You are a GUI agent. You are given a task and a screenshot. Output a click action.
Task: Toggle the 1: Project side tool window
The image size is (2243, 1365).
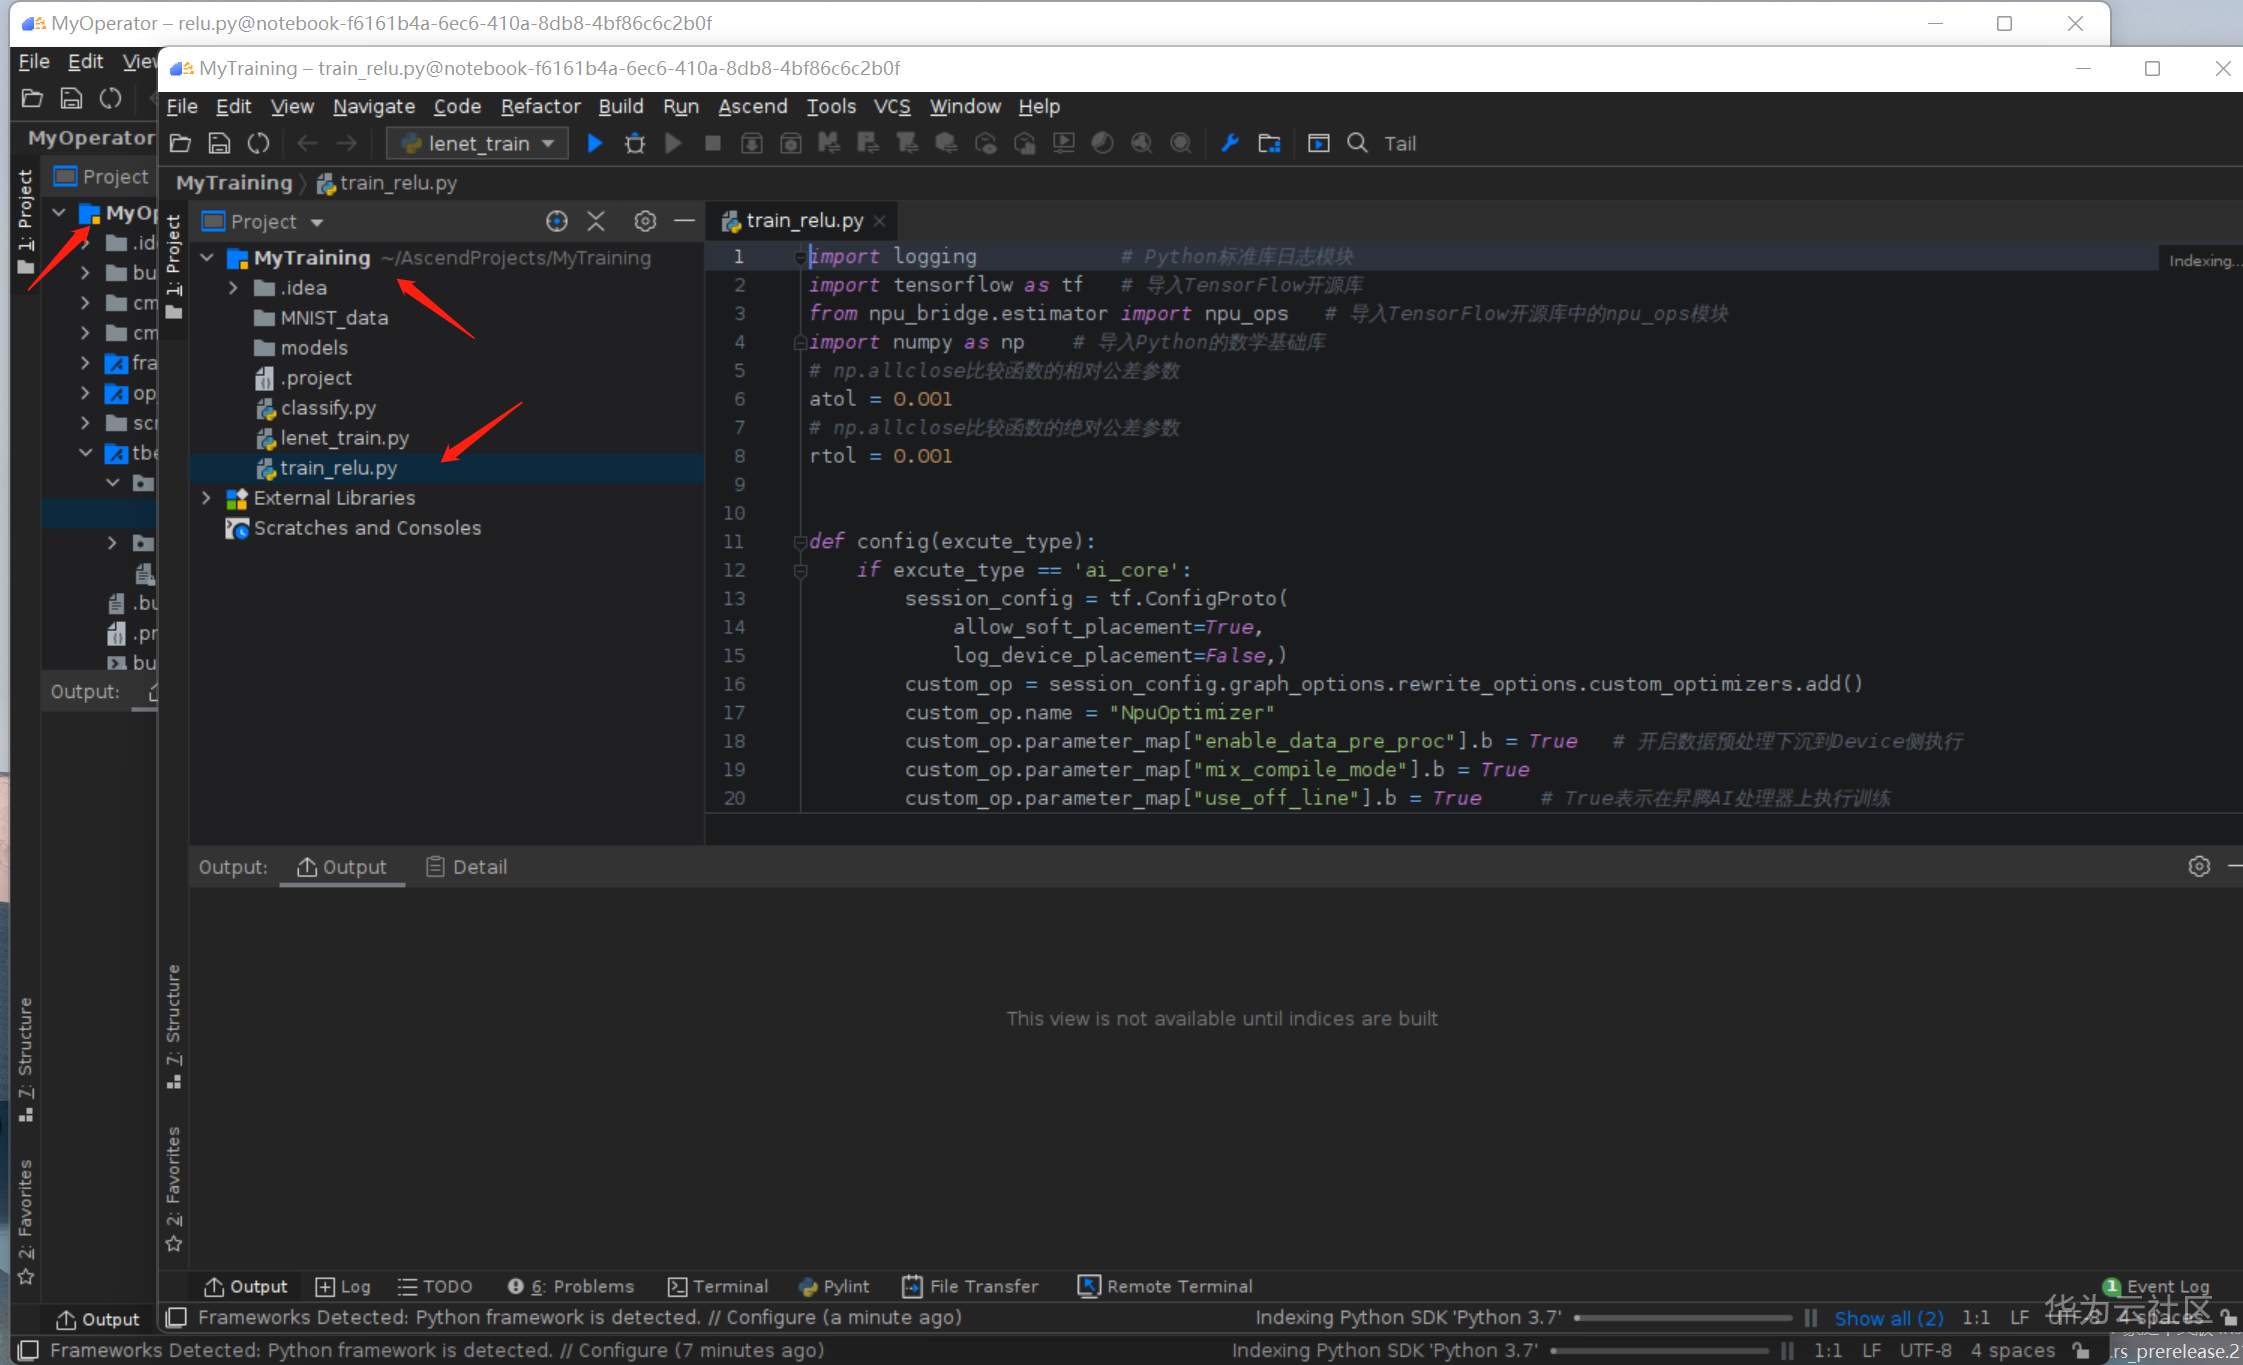pos(174,260)
